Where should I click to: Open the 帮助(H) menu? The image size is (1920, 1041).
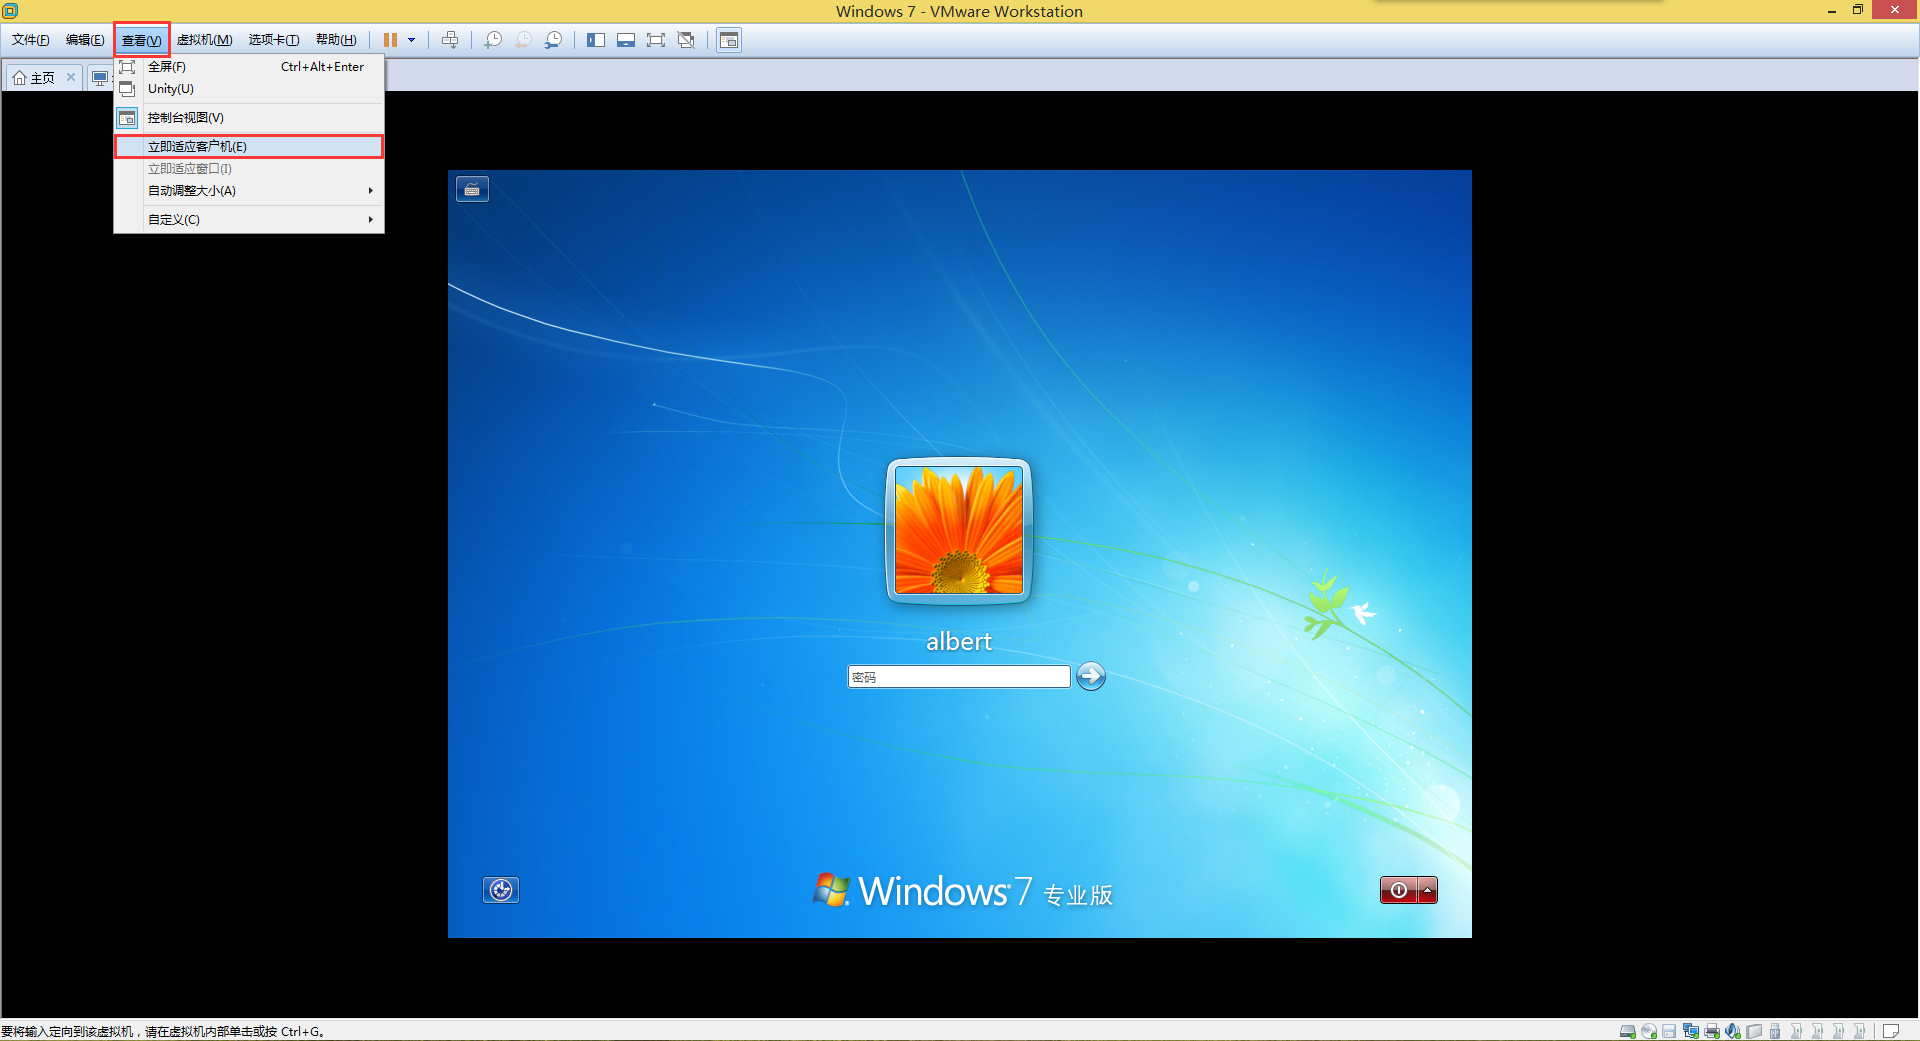pos(336,40)
